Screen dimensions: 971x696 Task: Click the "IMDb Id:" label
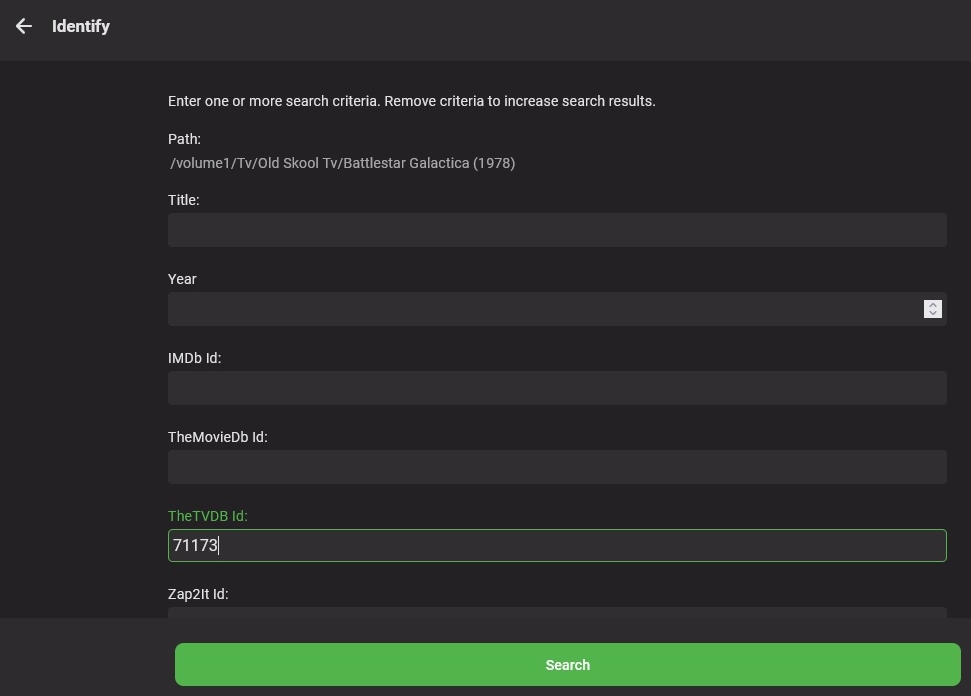tap(194, 358)
